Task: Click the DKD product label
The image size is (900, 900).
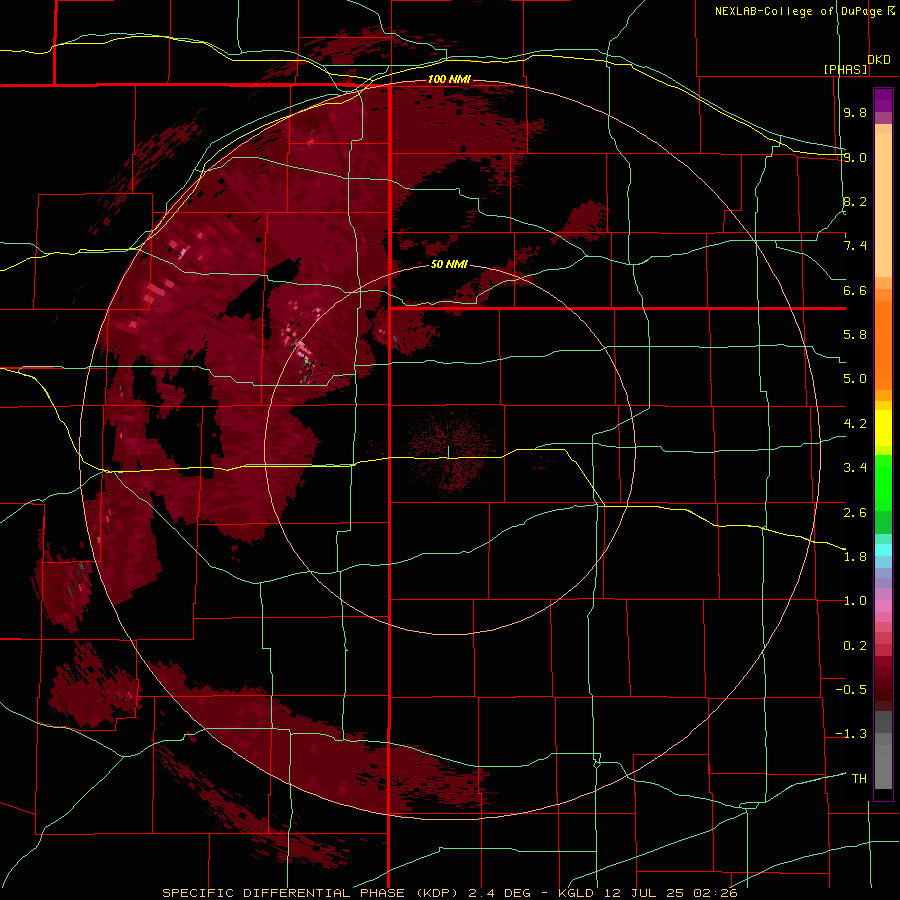Action: coord(879,60)
